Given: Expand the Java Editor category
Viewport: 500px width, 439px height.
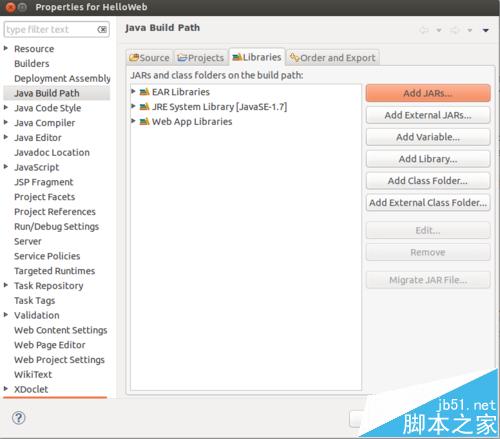Looking at the screenshot, I should (6, 137).
